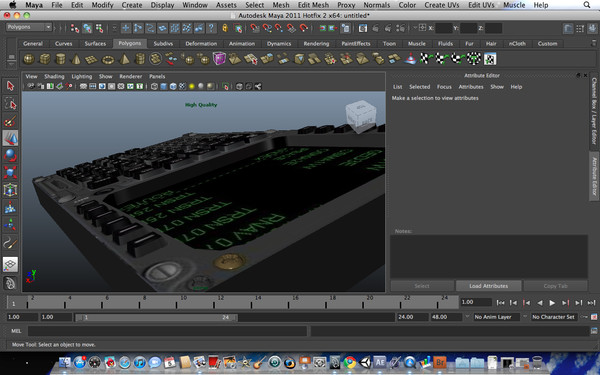This screenshot has width=600, height=375.
Task: Toggle the Channel Box / Layer Editor tab
Action: pyautogui.click(x=594, y=111)
